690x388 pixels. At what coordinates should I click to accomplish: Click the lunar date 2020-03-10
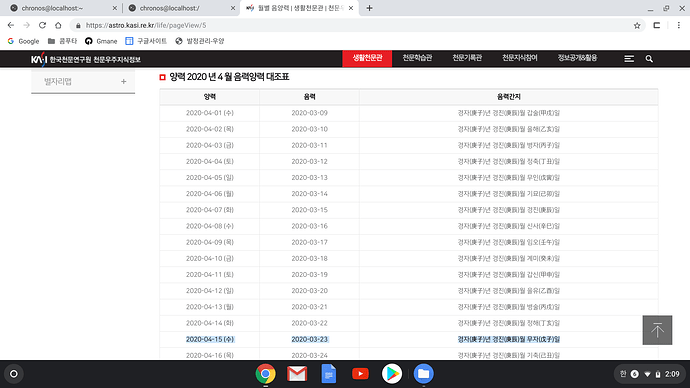[x=309, y=129]
